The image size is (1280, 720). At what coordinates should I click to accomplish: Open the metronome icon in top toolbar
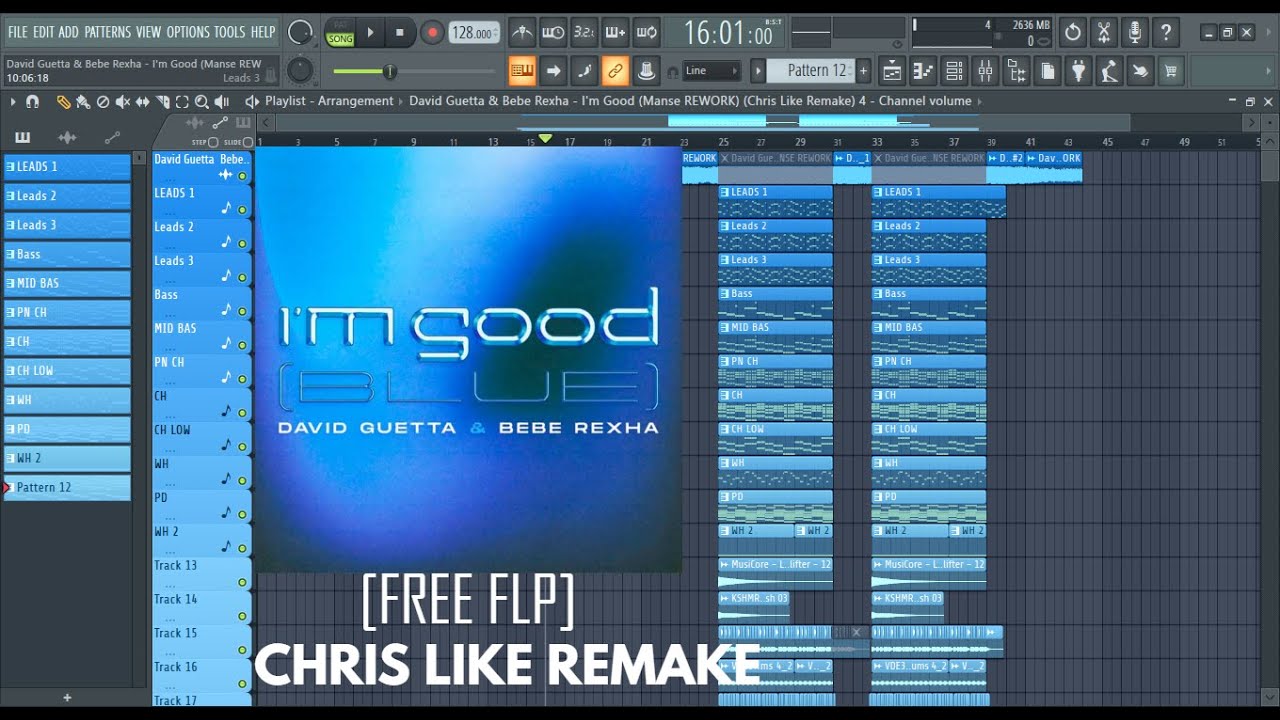pyautogui.click(x=522, y=33)
